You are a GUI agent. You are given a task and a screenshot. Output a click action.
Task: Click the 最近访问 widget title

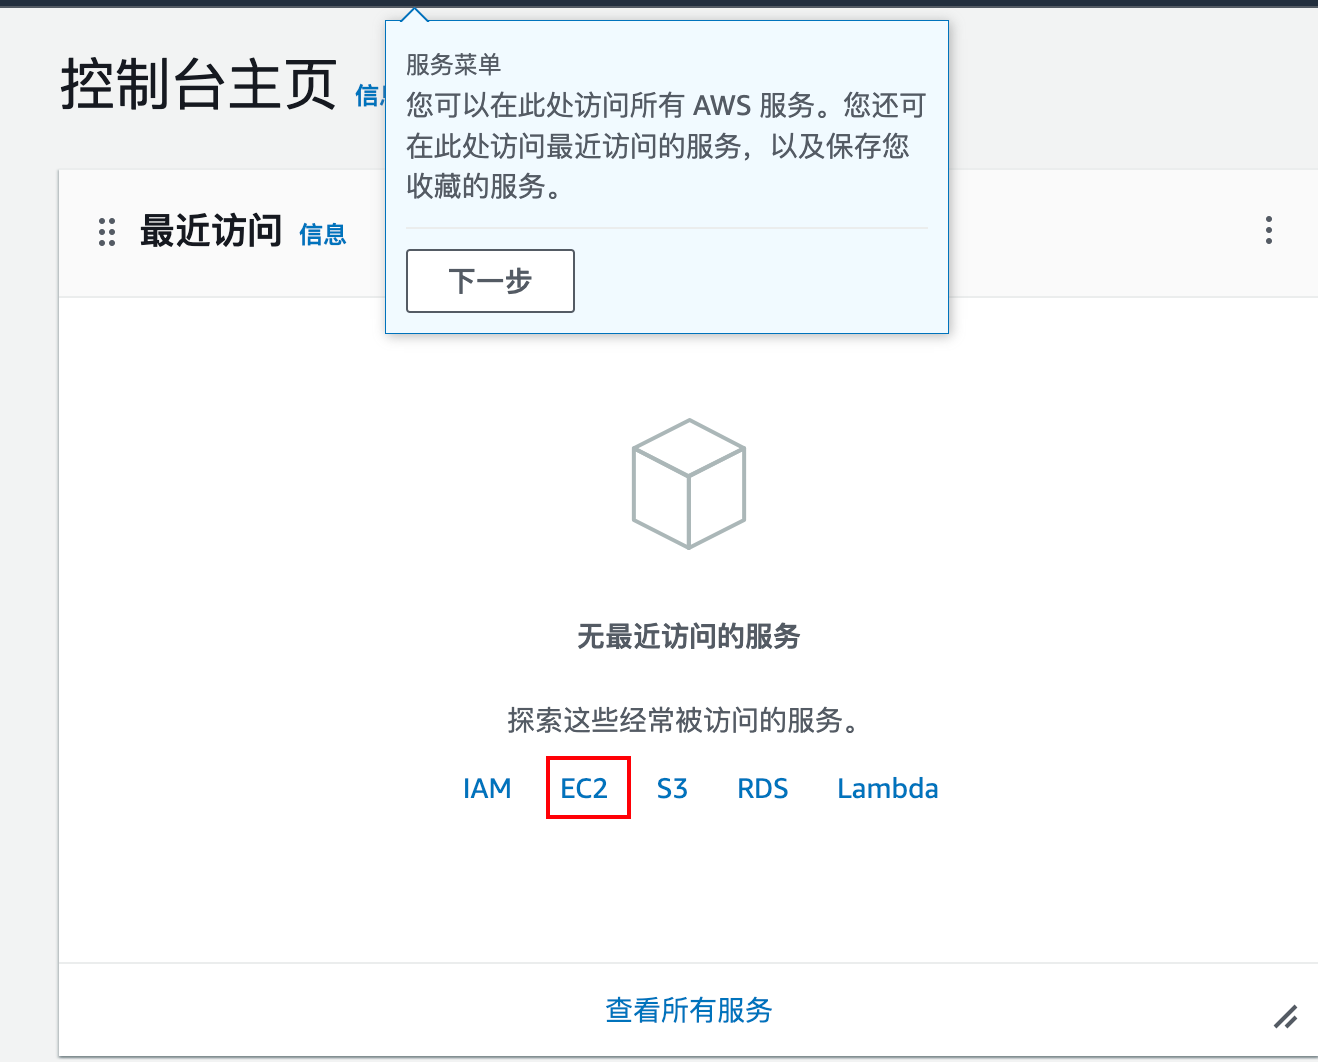click(210, 231)
